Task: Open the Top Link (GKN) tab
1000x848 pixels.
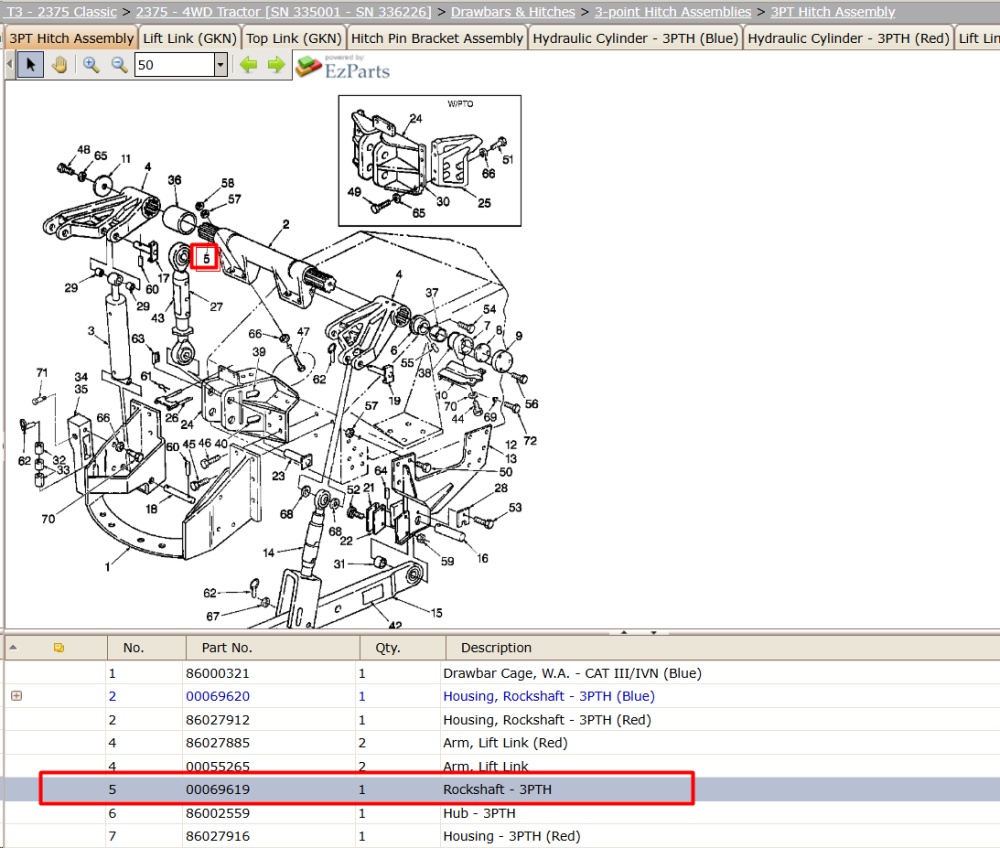Action: point(294,38)
